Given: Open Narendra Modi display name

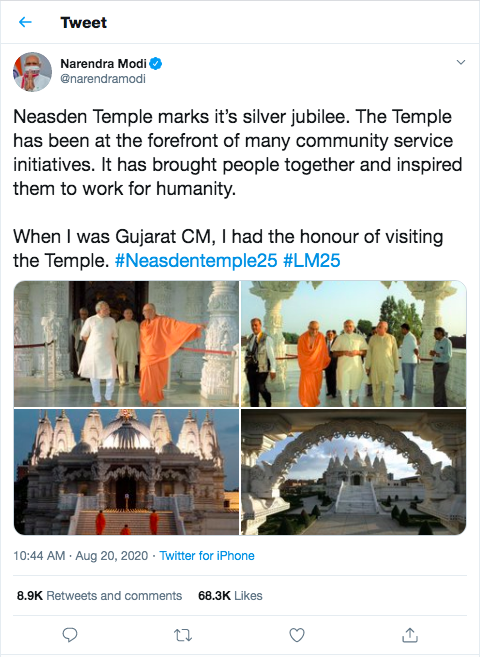Looking at the screenshot, I should tap(103, 64).
